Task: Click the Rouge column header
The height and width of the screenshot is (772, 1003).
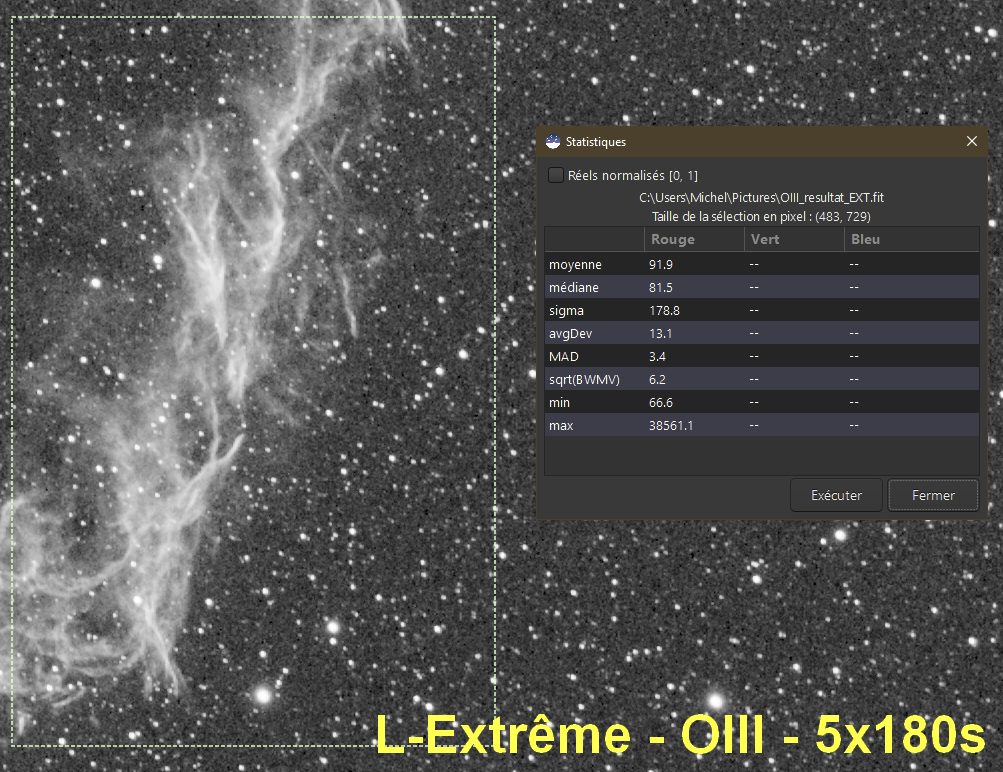Action: click(694, 239)
